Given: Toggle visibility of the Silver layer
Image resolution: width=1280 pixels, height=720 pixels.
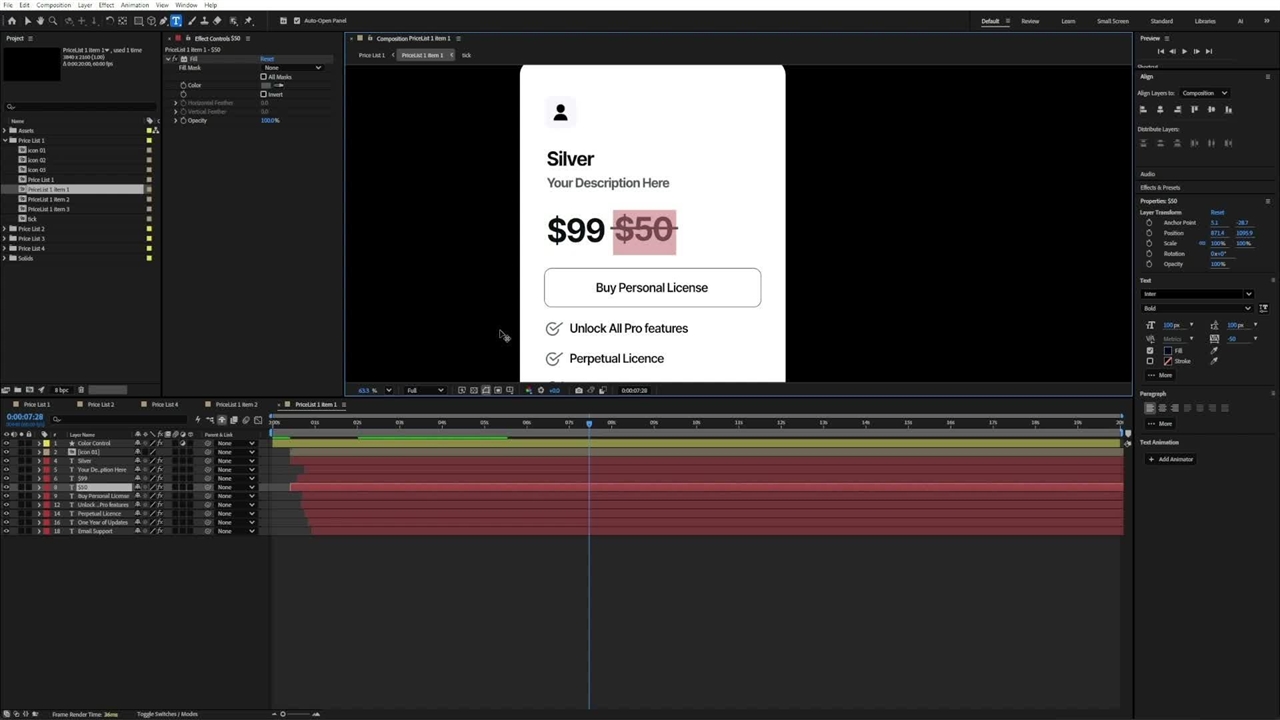Looking at the screenshot, I should [x=6, y=461].
